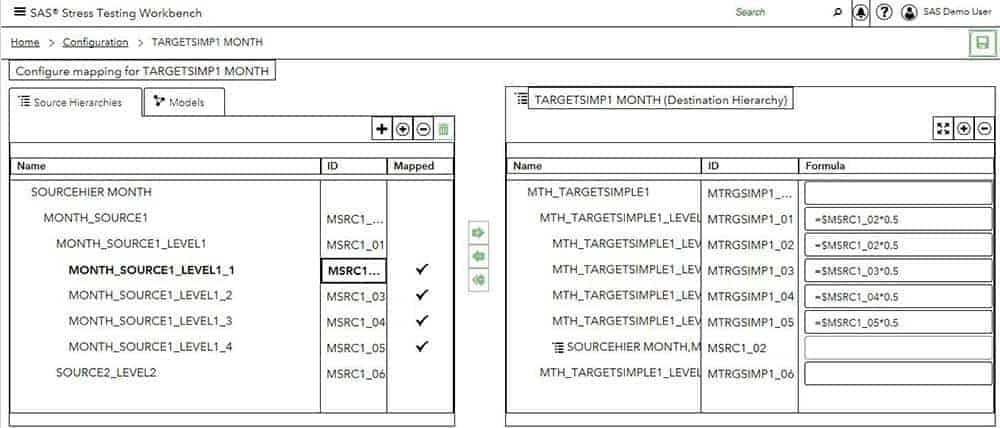
Task: Click the middle green left arrow to unmap
Action: coord(478,256)
